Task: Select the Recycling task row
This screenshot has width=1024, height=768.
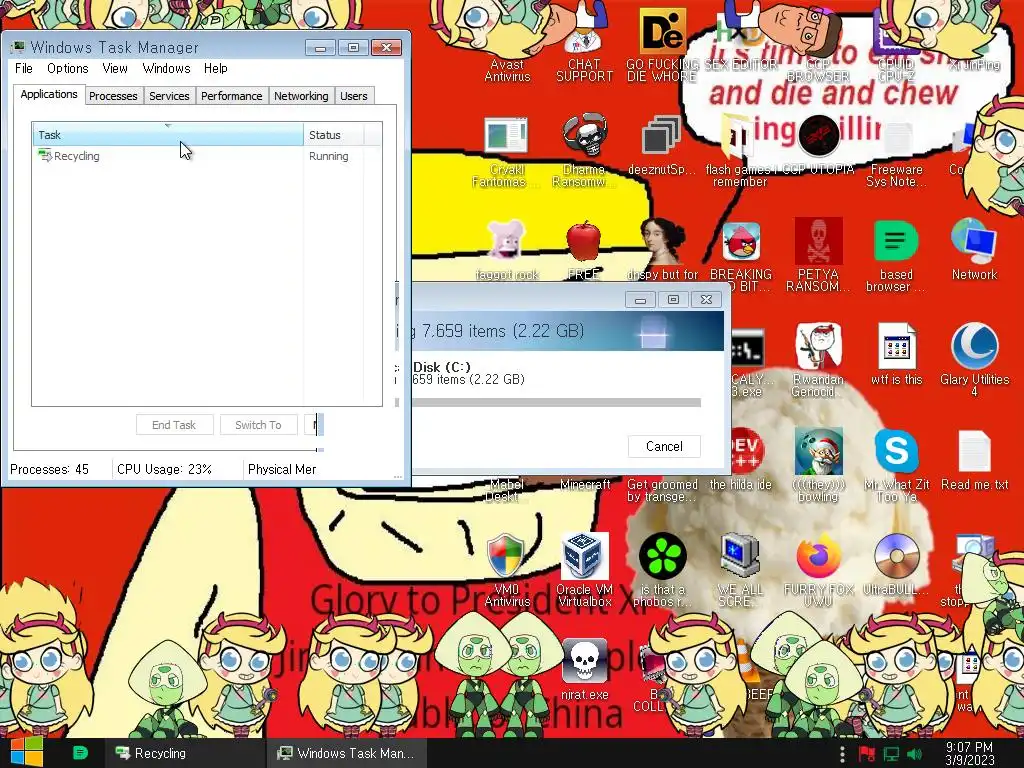Action: click(x=207, y=156)
